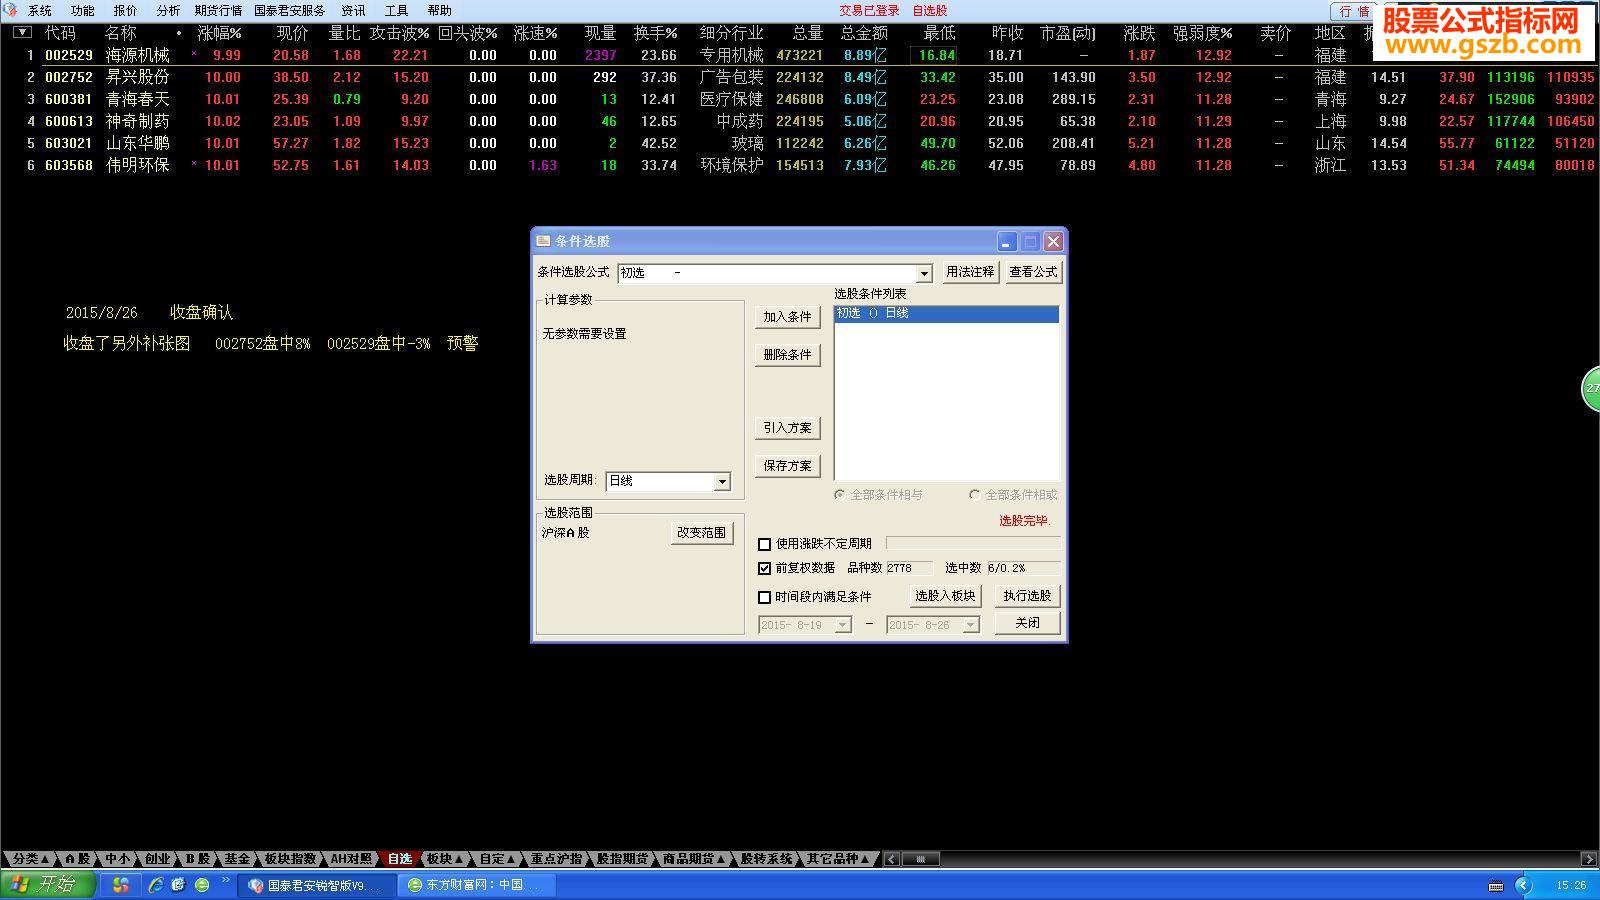Image resolution: width=1600 pixels, height=900 pixels.
Task: Click the 选股入板块 button
Action: (x=945, y=596)
